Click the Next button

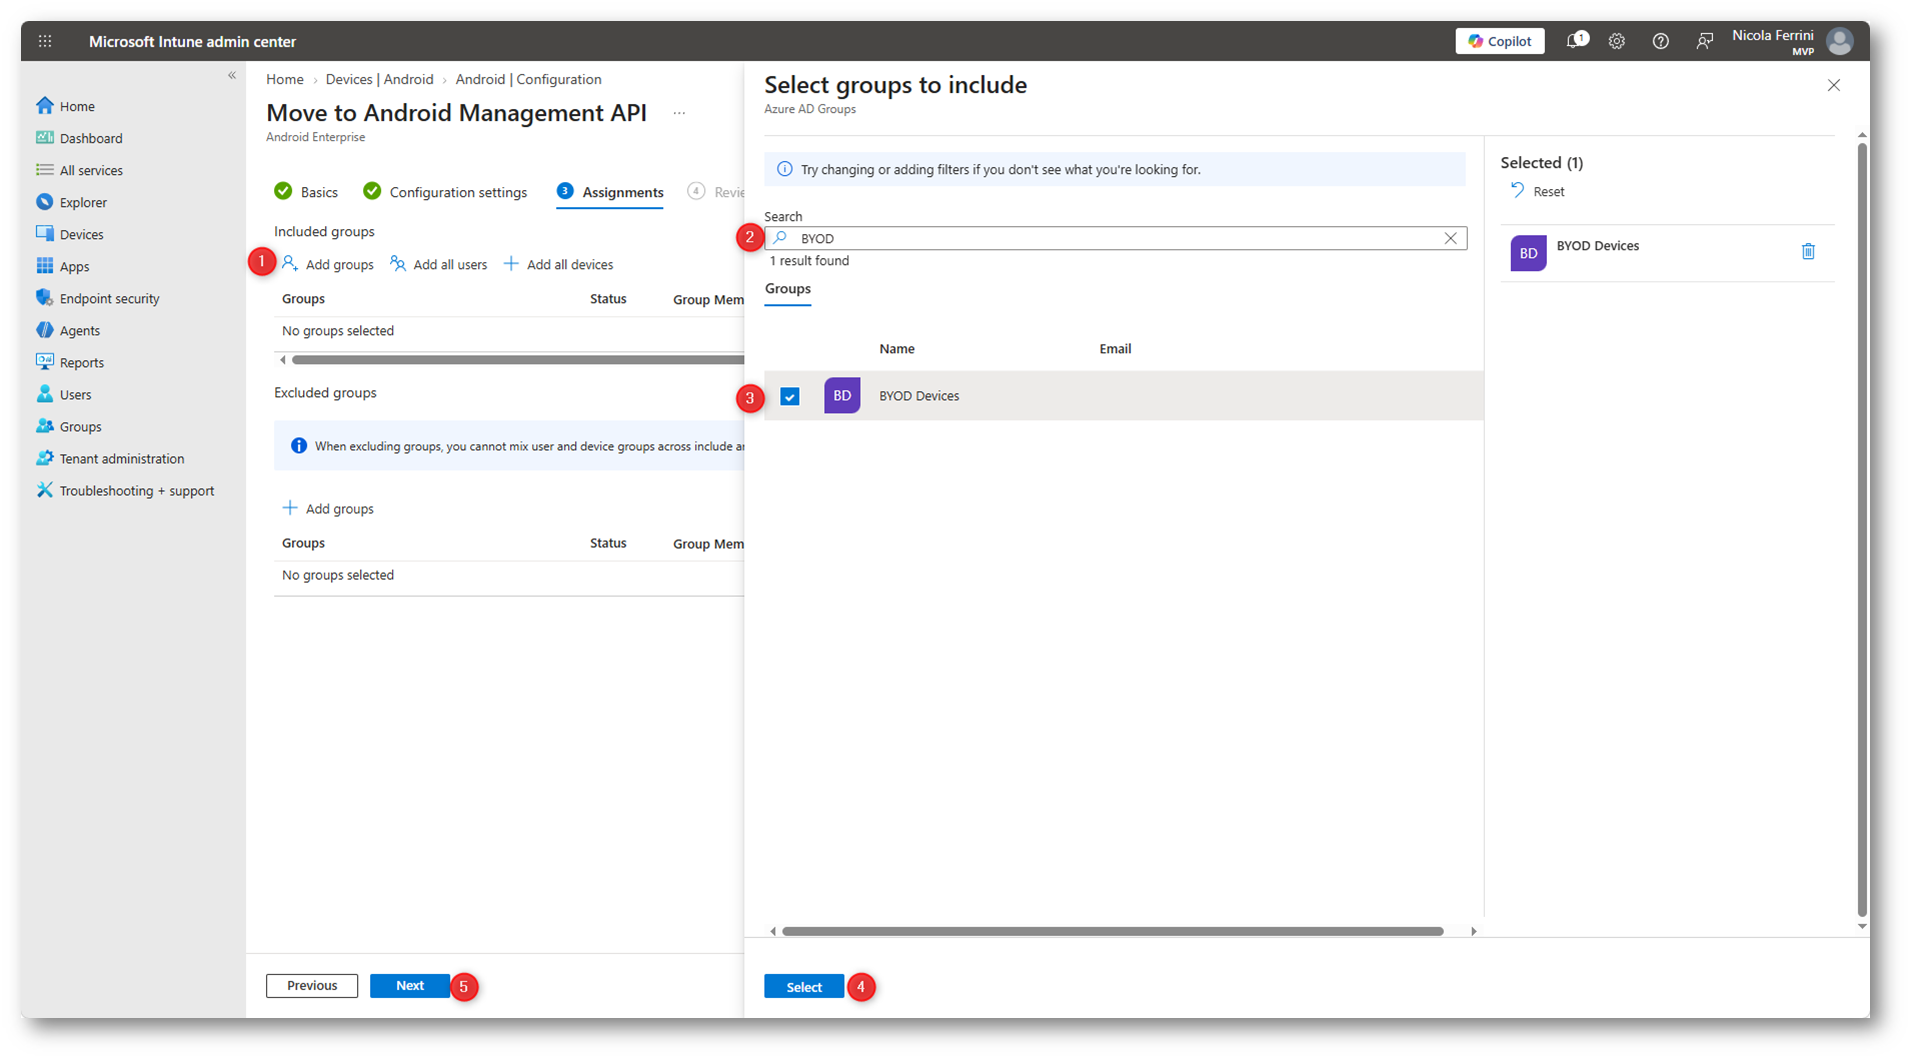410,986
